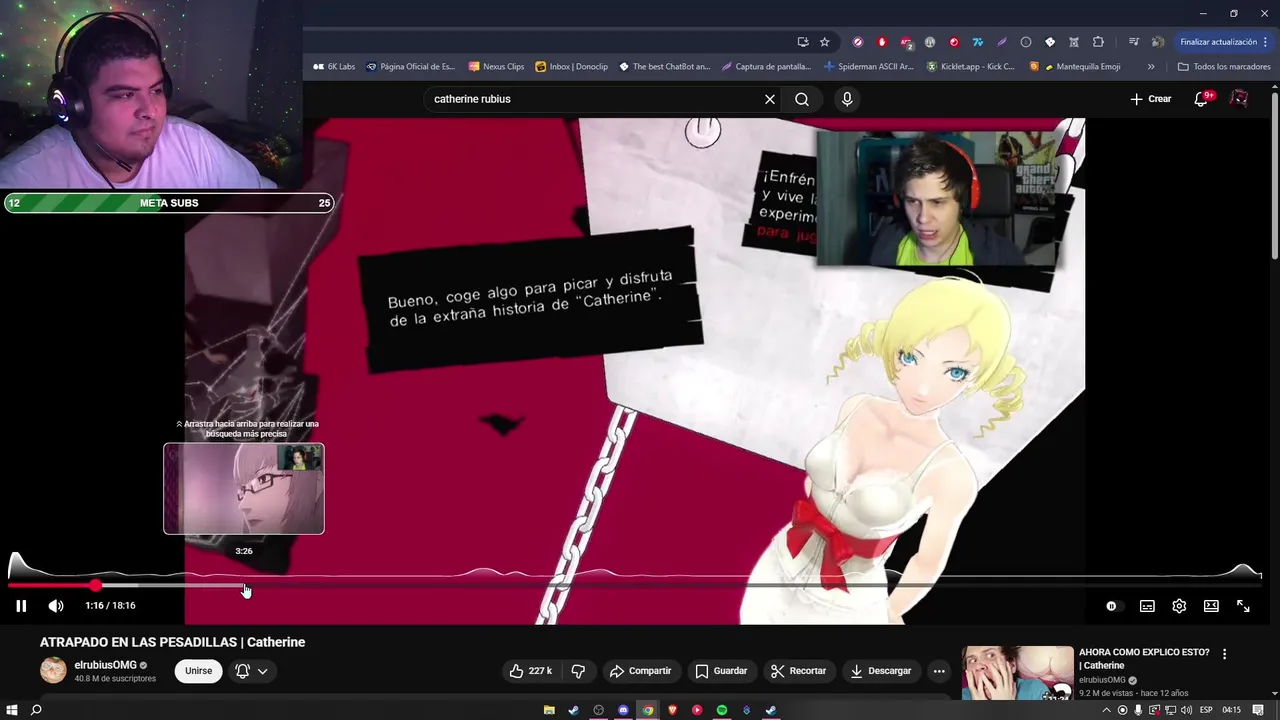Open the Chrome extensions puzzle icon
1280x720 pixels.
(1098, 42)
